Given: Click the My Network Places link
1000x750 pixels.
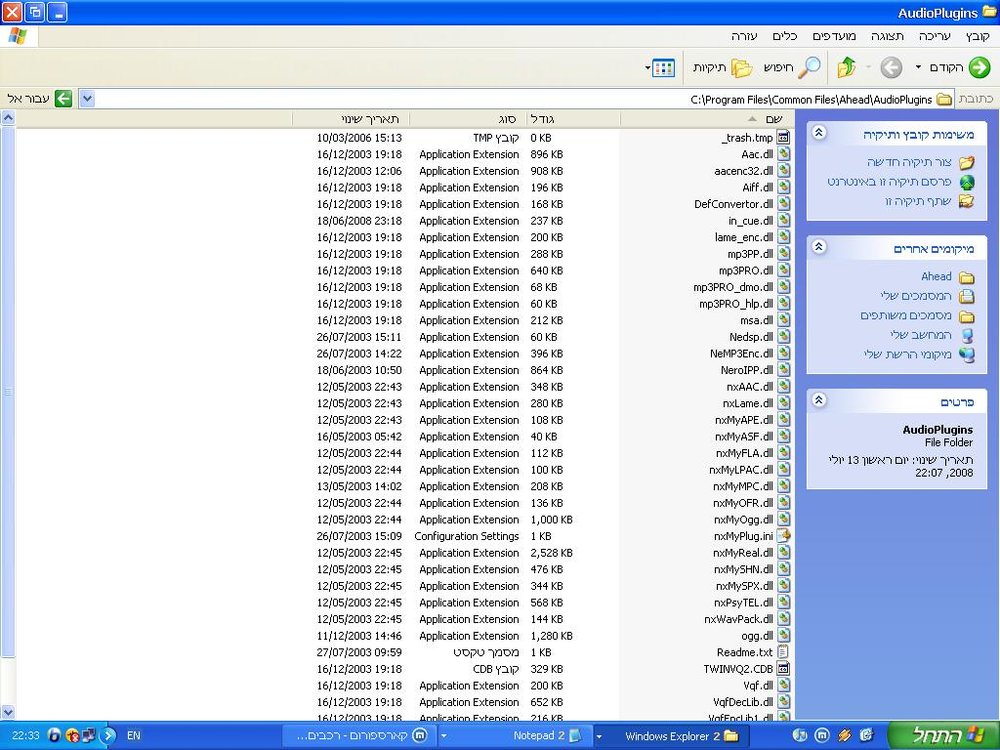Looking at the screenshot, I should pyautogui.click(x=908, y=354).
